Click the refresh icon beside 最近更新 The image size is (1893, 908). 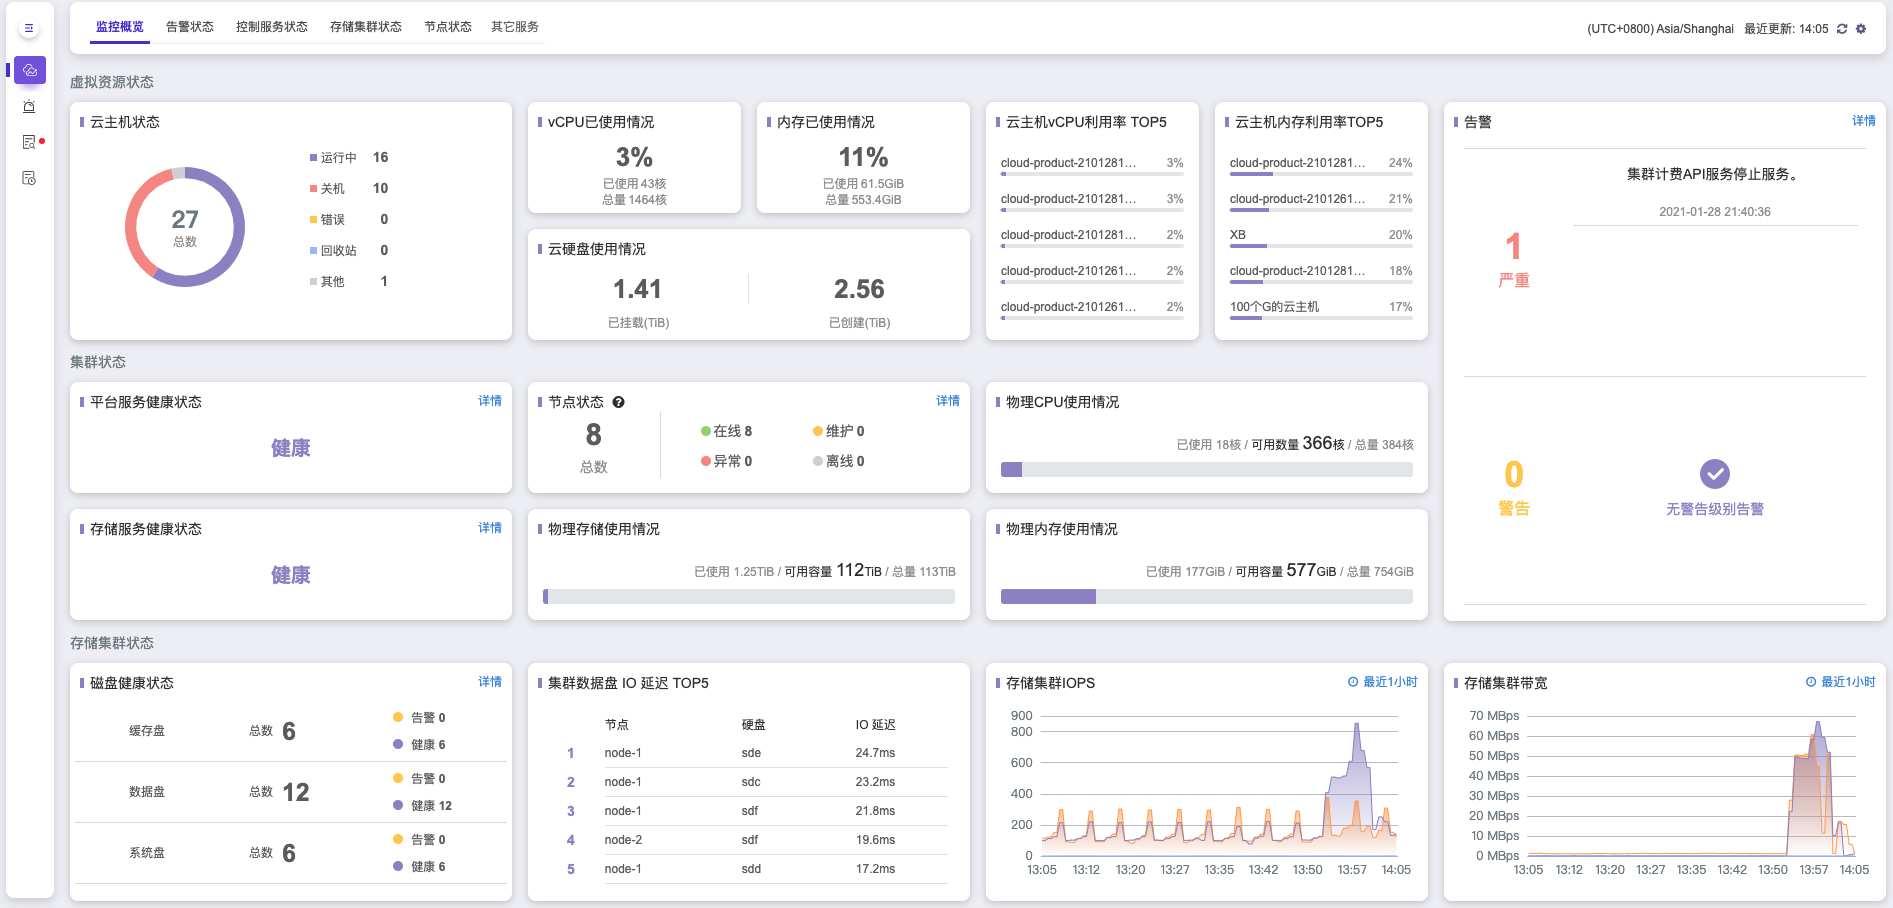coord(1842,29)
